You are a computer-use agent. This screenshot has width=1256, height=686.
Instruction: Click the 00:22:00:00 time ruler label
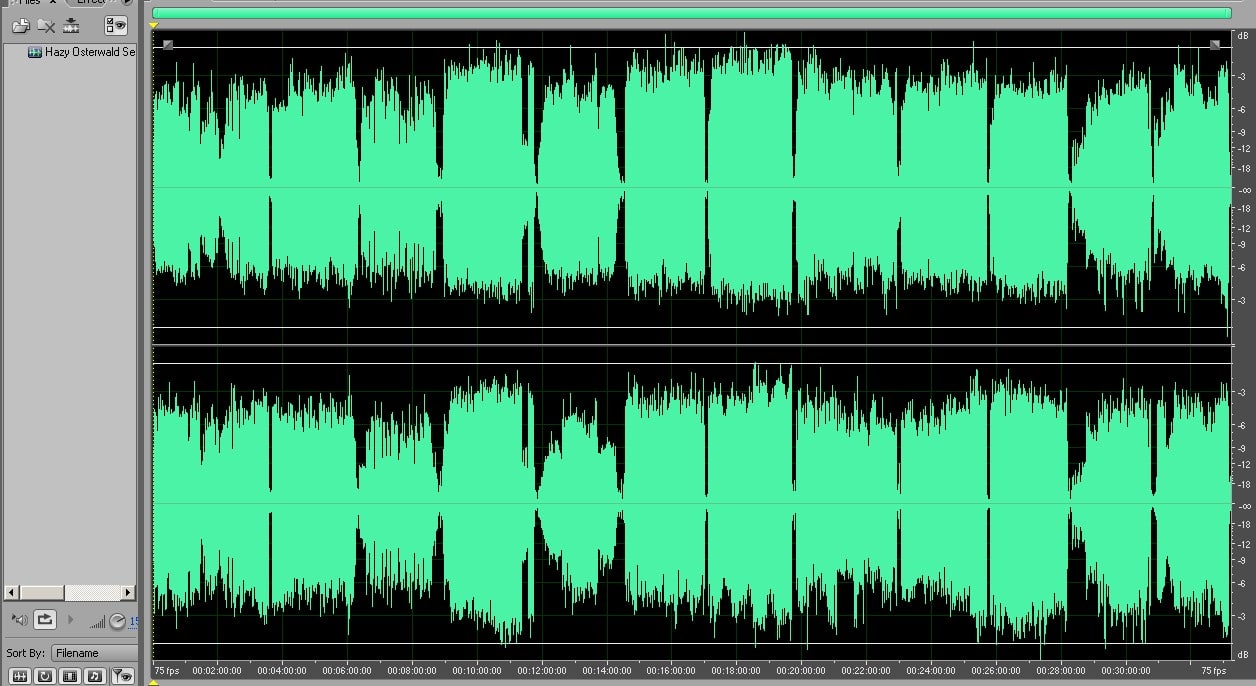pos(866,670)
